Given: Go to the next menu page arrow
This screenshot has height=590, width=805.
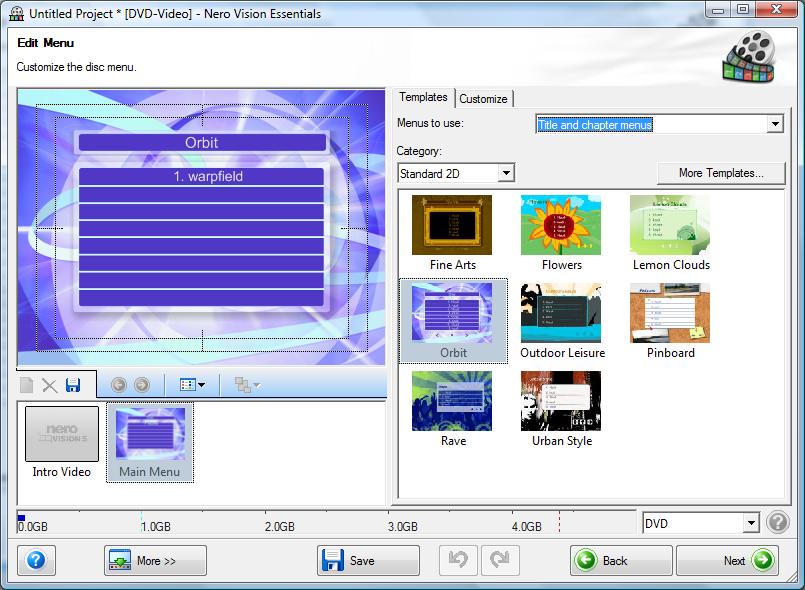Looking at the screenshot, I should [142, 385].
